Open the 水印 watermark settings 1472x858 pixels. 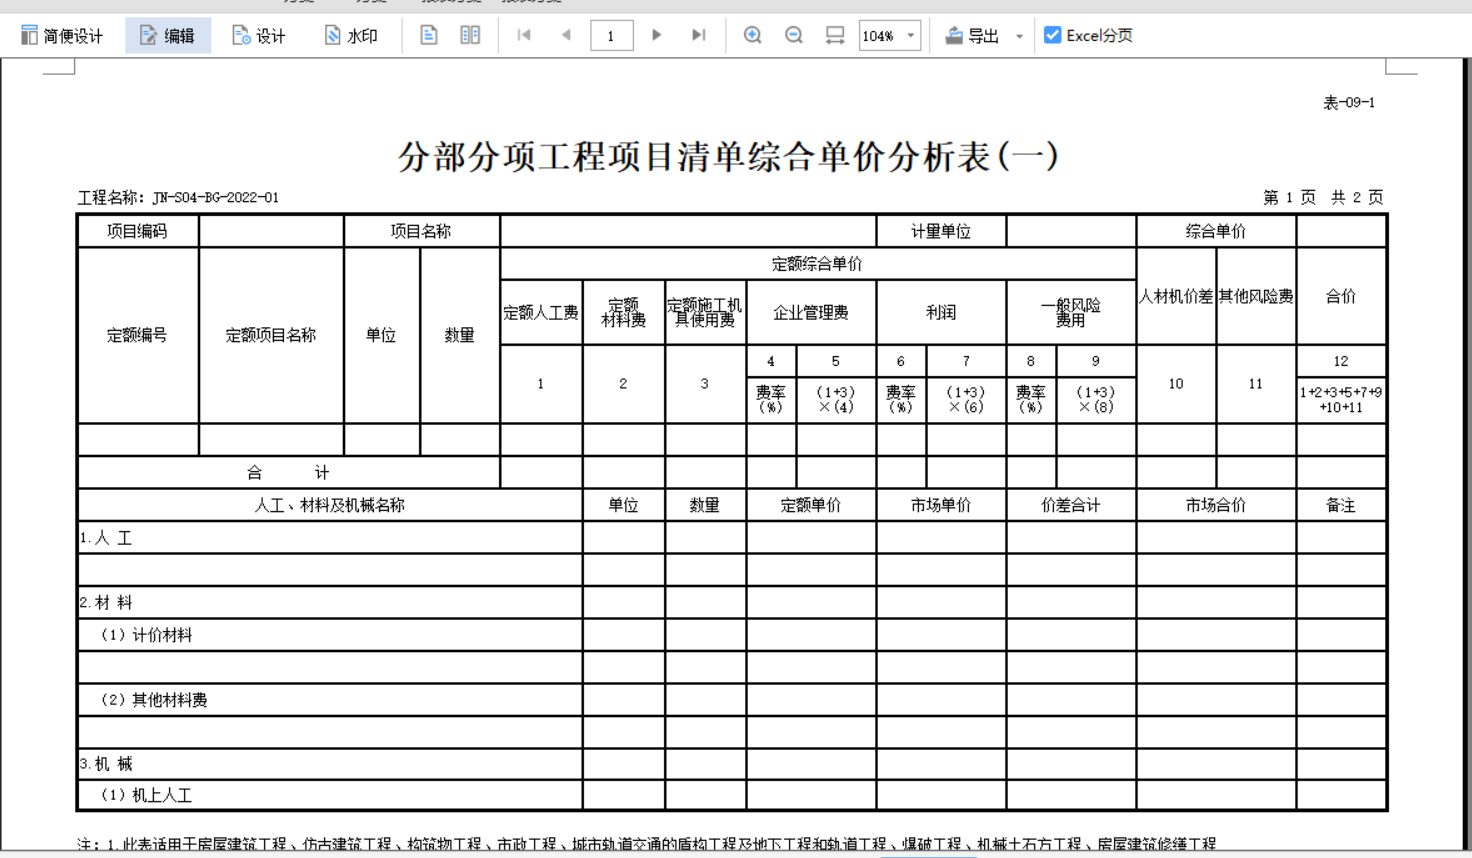coord(351,36)
